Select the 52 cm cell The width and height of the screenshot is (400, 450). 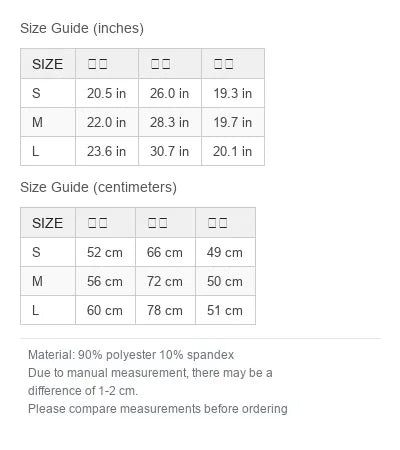pyautogui.click(x=105, y=252)
